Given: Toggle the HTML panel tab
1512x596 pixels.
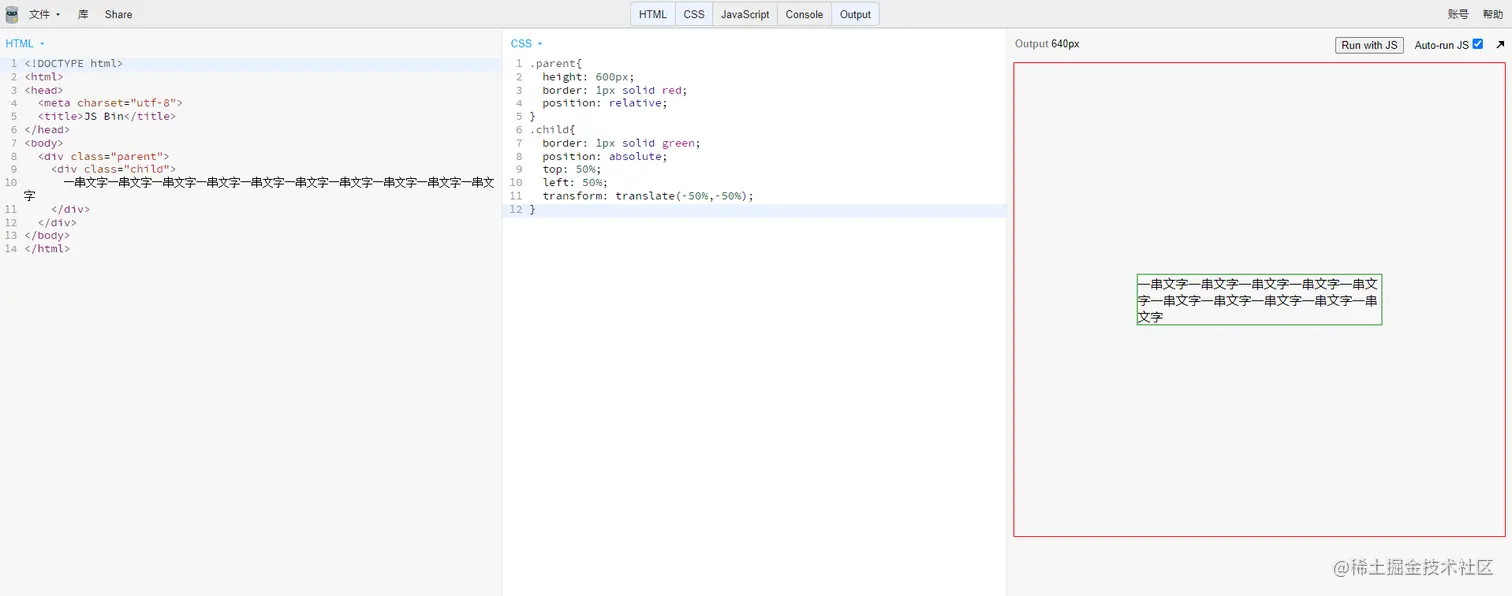Looking at the screenshot, I should click(653, 14).
